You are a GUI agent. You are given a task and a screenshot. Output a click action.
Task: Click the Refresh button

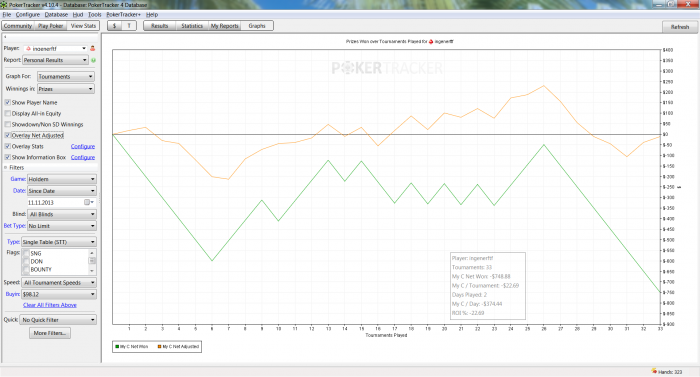click(679, 27)
